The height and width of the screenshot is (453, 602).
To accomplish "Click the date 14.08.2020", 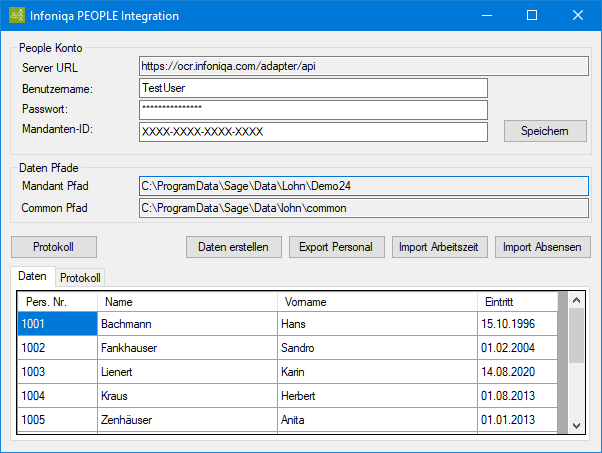I will [517, 372].
